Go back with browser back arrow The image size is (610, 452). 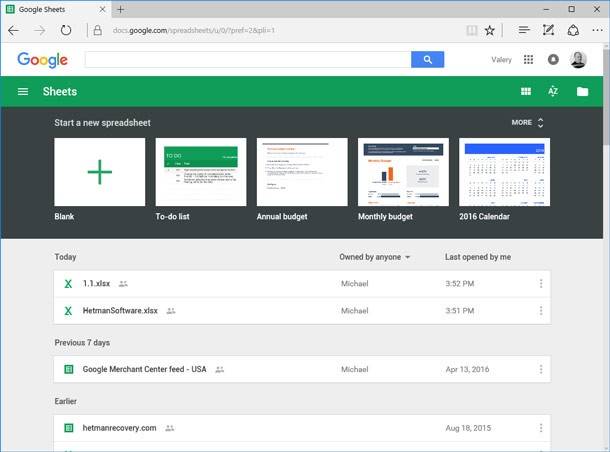pyautogui.click(x=13, y=30)
